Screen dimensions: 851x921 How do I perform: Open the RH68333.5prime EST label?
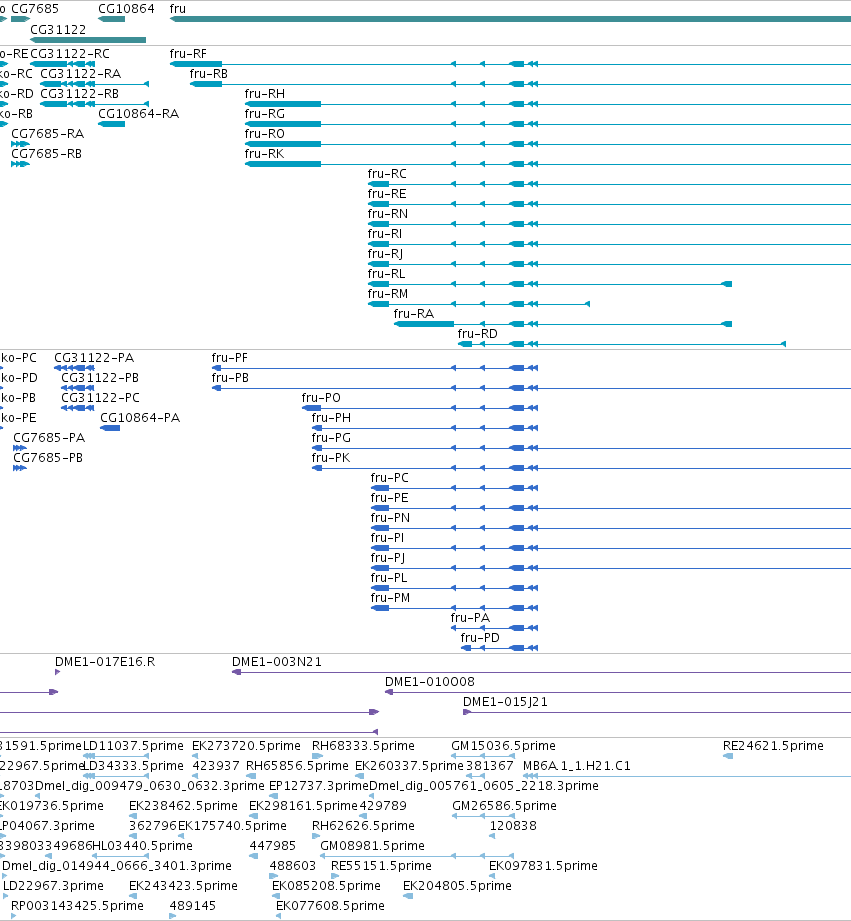[x=363, y=745]
